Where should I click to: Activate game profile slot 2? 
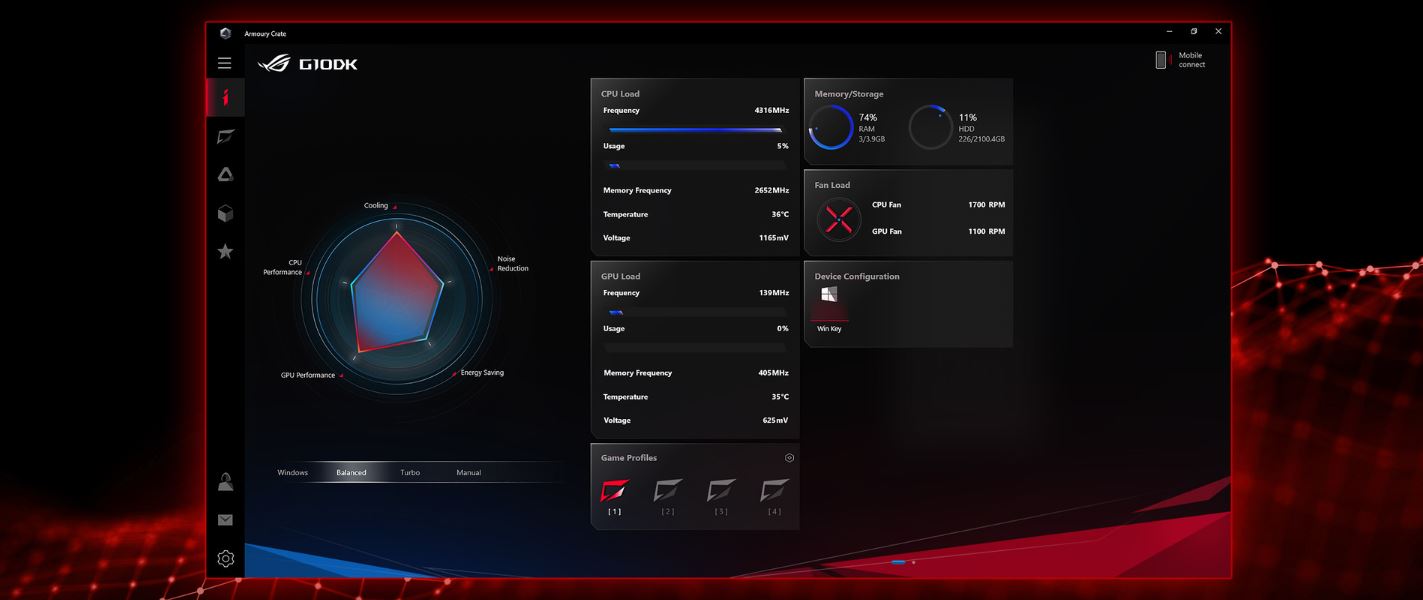668,491
